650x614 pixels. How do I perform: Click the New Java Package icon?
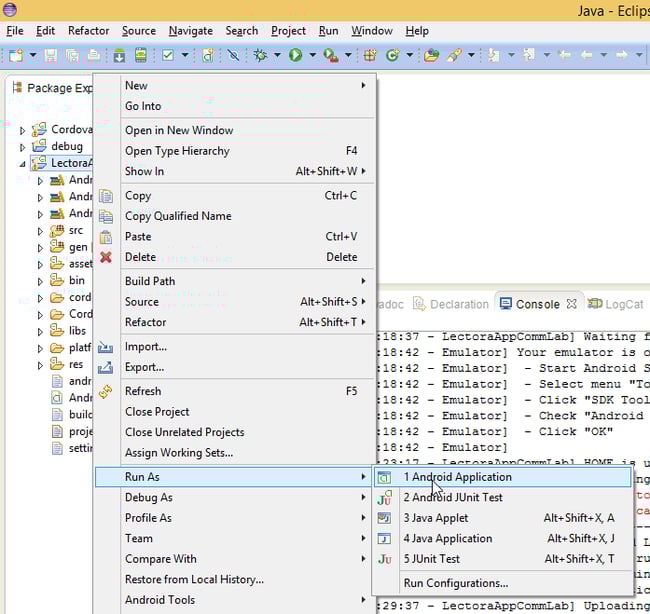point(370,55)
